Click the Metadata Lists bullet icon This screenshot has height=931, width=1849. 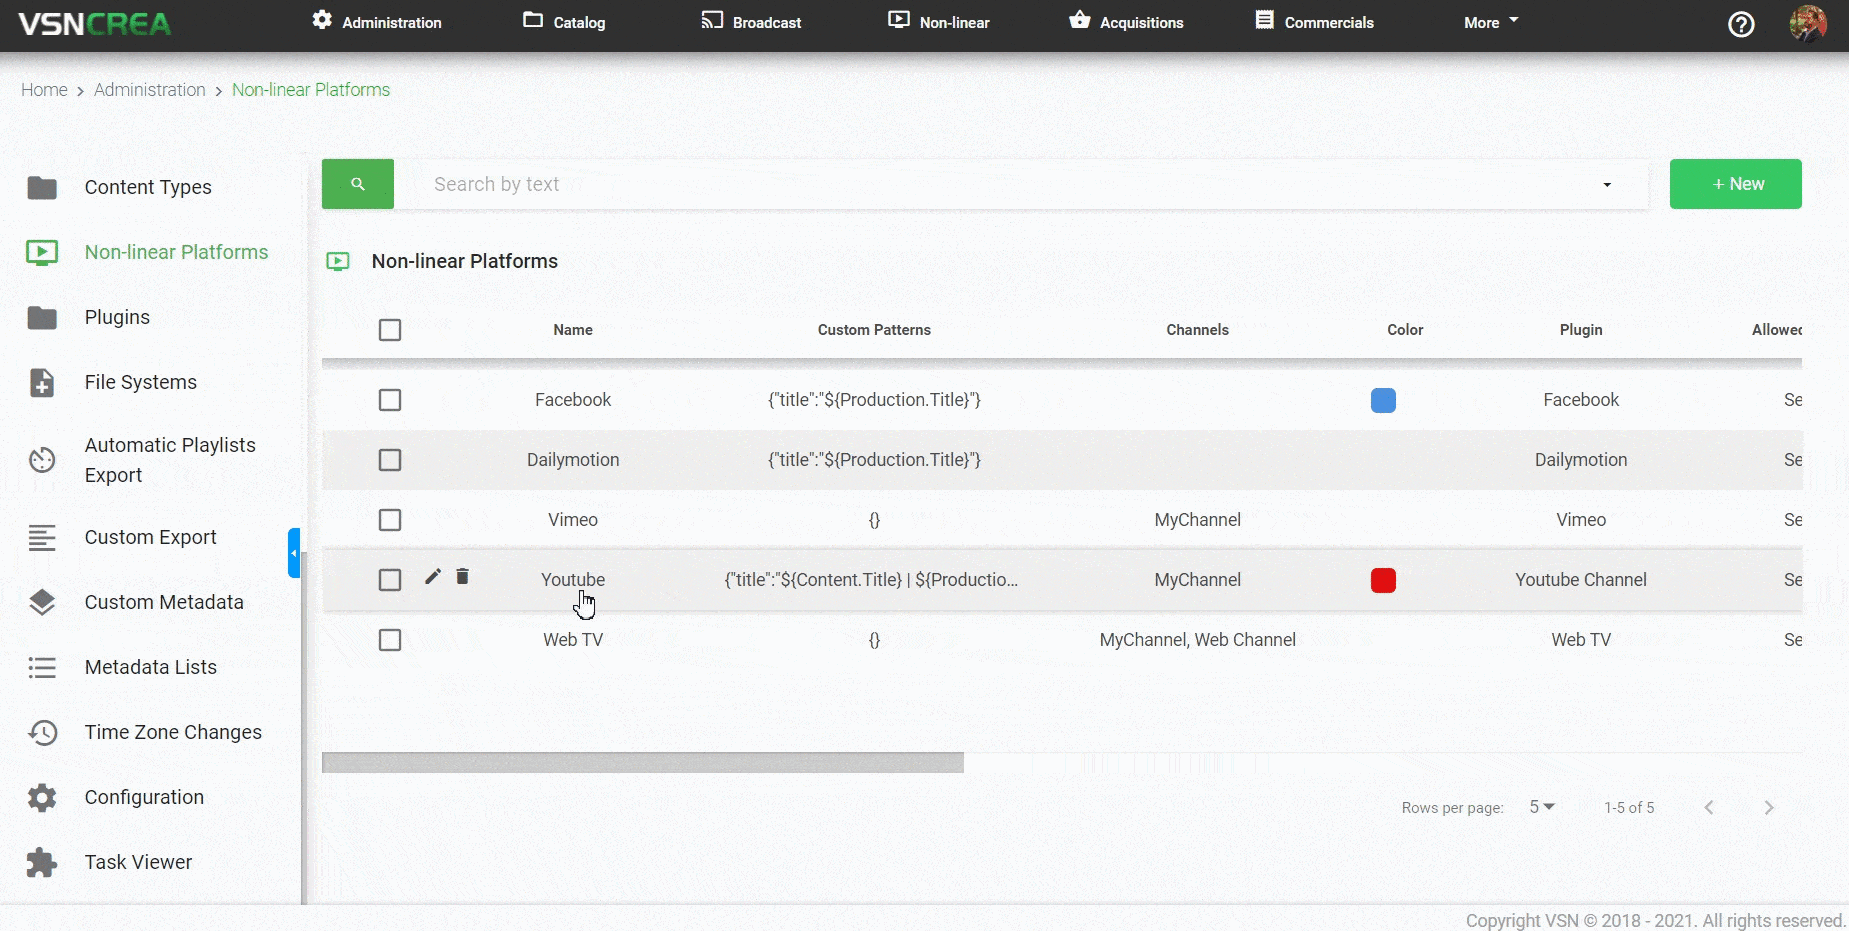pyautogui.click(x=42, y=667)
